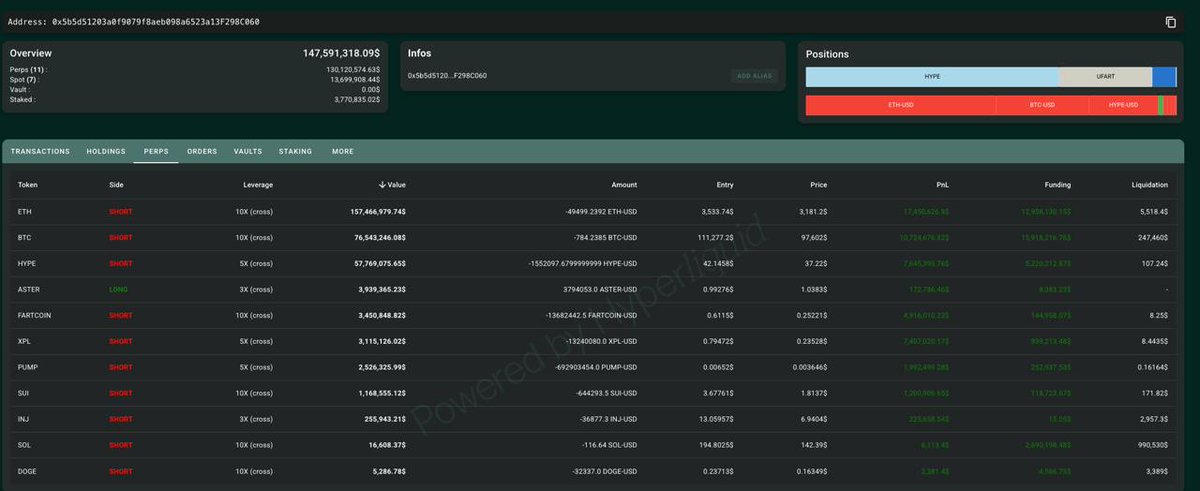This screenshot has height=491, width=1200.
Task: Click the DOGE token row name
Action: pyautogui.click(x=27, y=471)
